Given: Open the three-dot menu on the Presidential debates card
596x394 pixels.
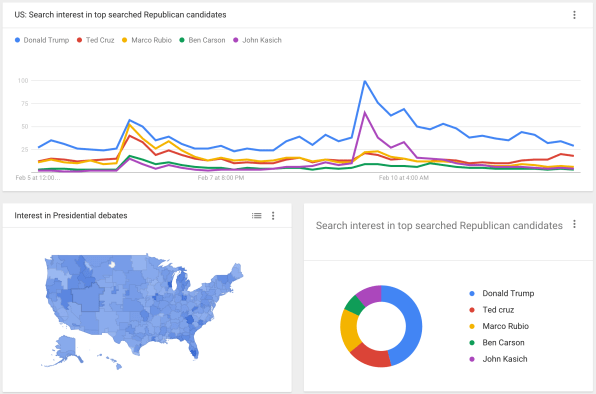Looking at the screenshot, I should click(x=273, y=216).
